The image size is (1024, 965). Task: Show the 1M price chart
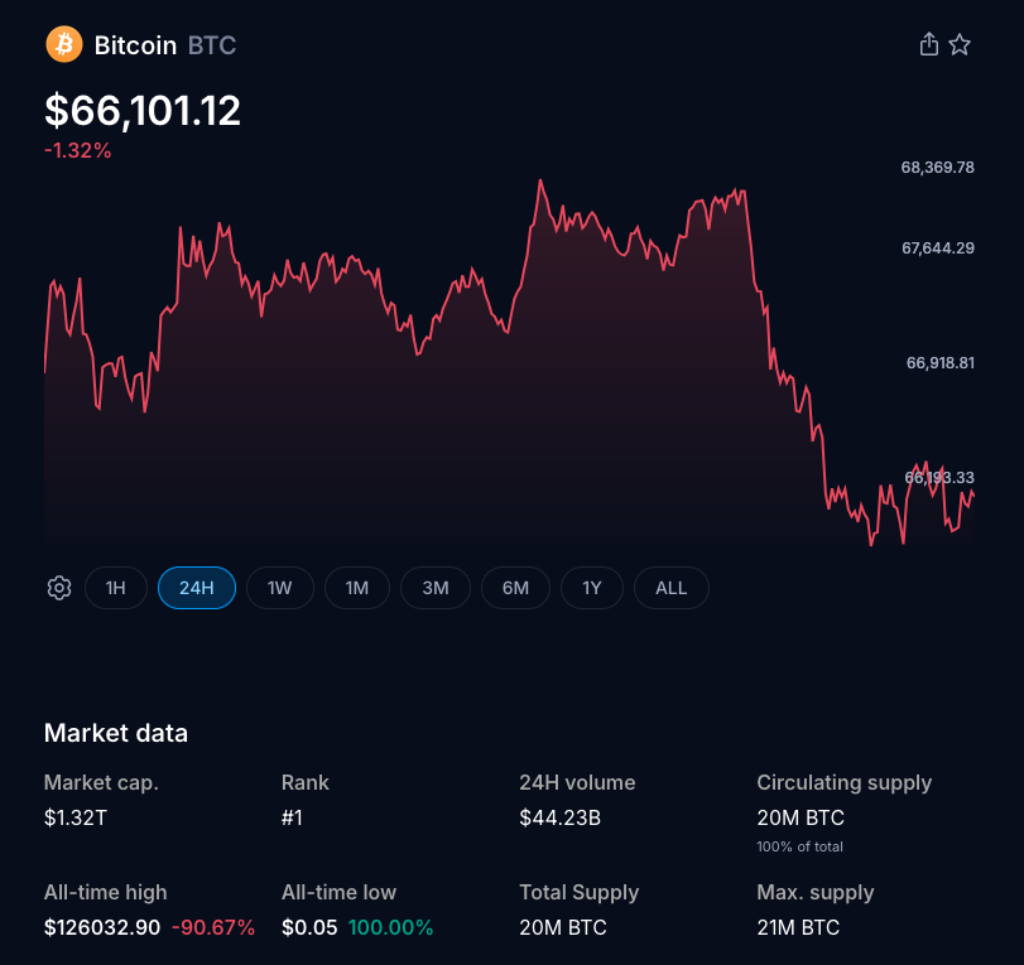click(357, 588)
